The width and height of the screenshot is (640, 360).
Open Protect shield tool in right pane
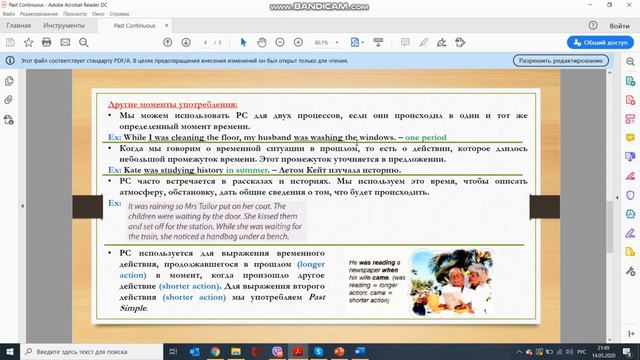630,195
